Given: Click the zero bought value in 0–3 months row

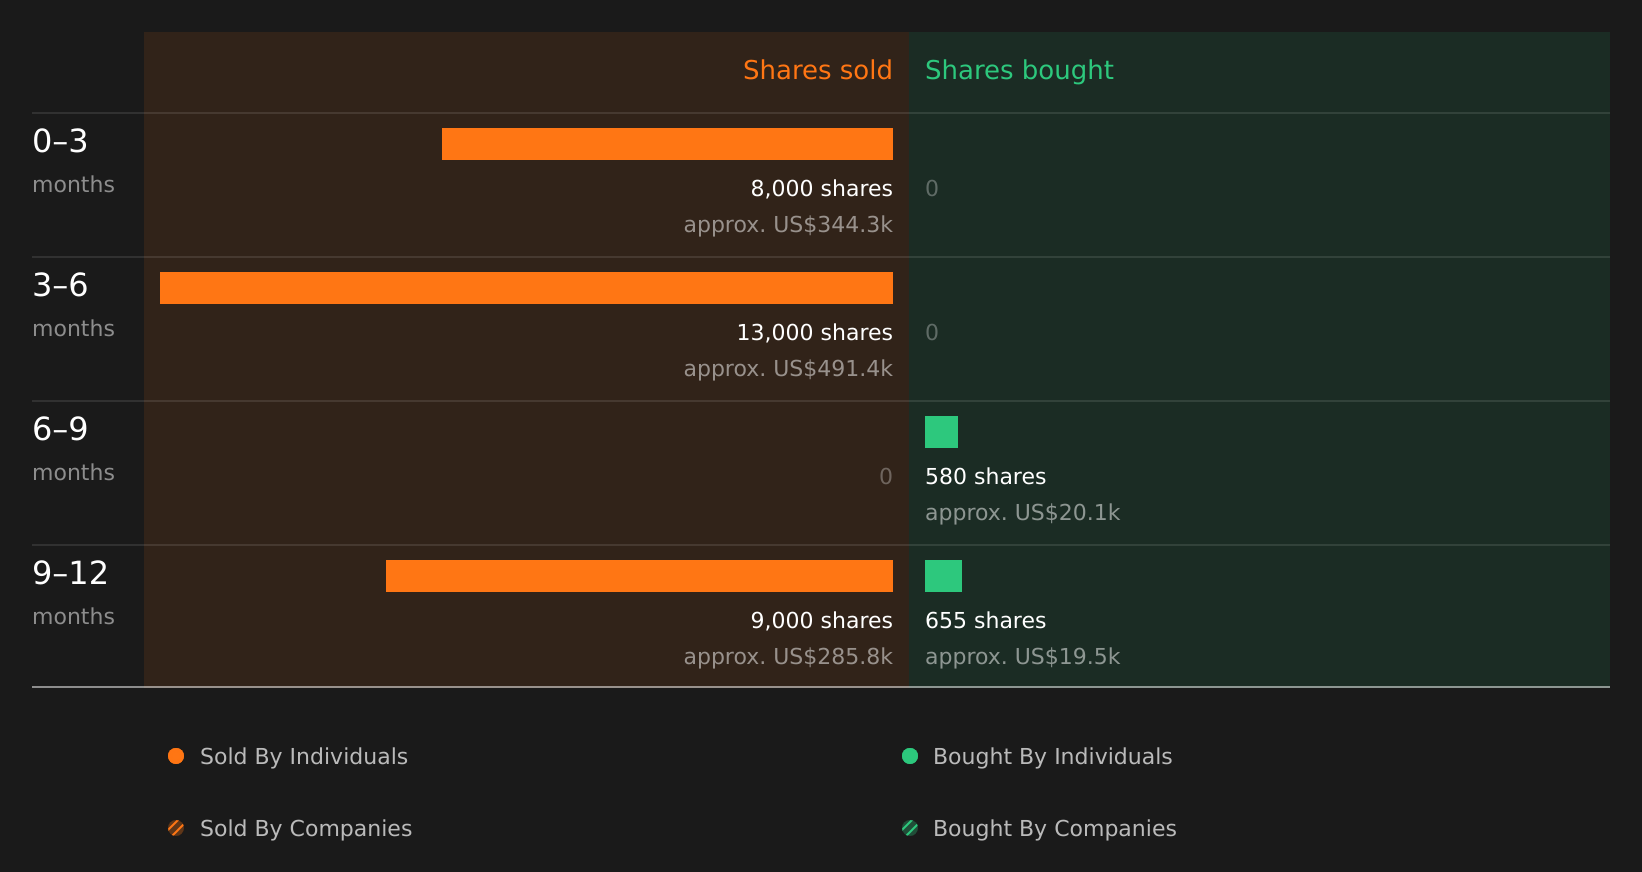Looking at the screenshot, I should click(x=932, y=189).
